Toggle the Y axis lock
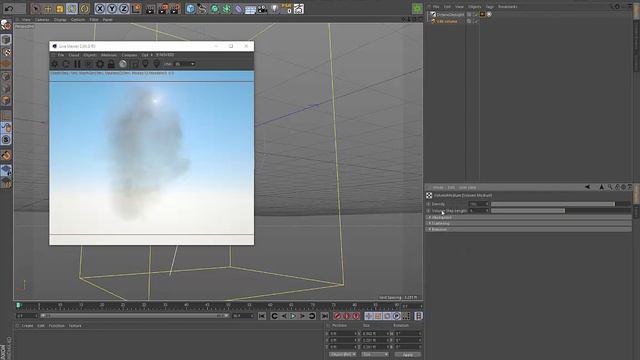The image size is (640, 360). (x=112, y=9)
